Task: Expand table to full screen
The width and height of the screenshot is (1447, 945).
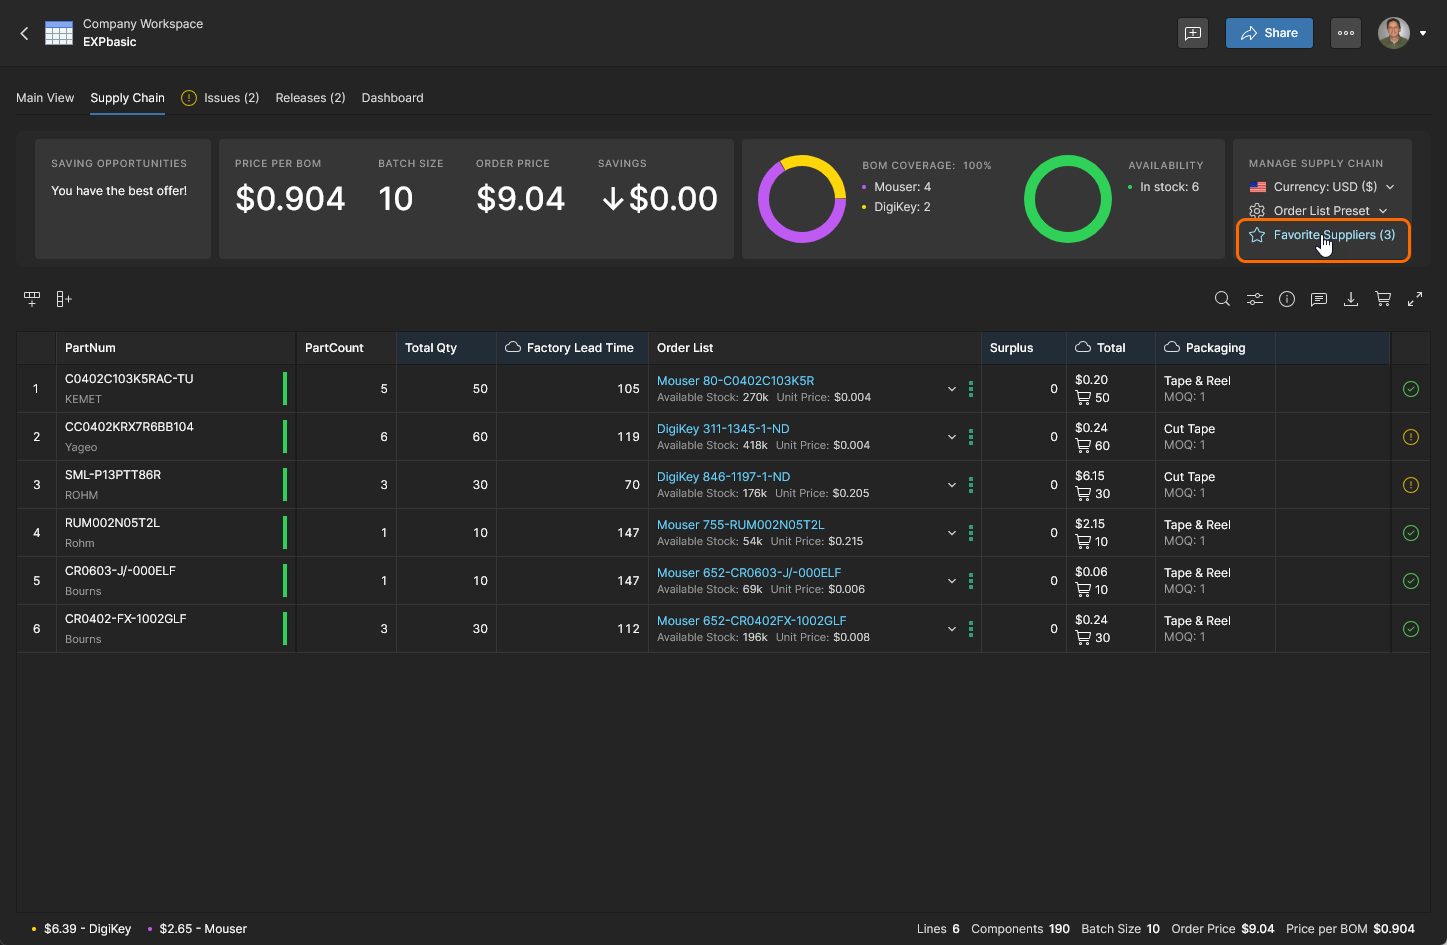Action: click(1415, 299)
